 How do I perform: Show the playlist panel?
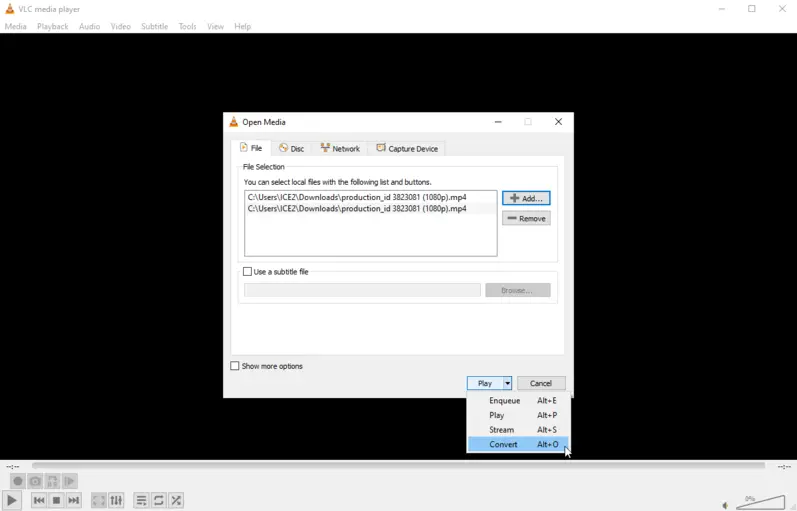click(141, 500)
